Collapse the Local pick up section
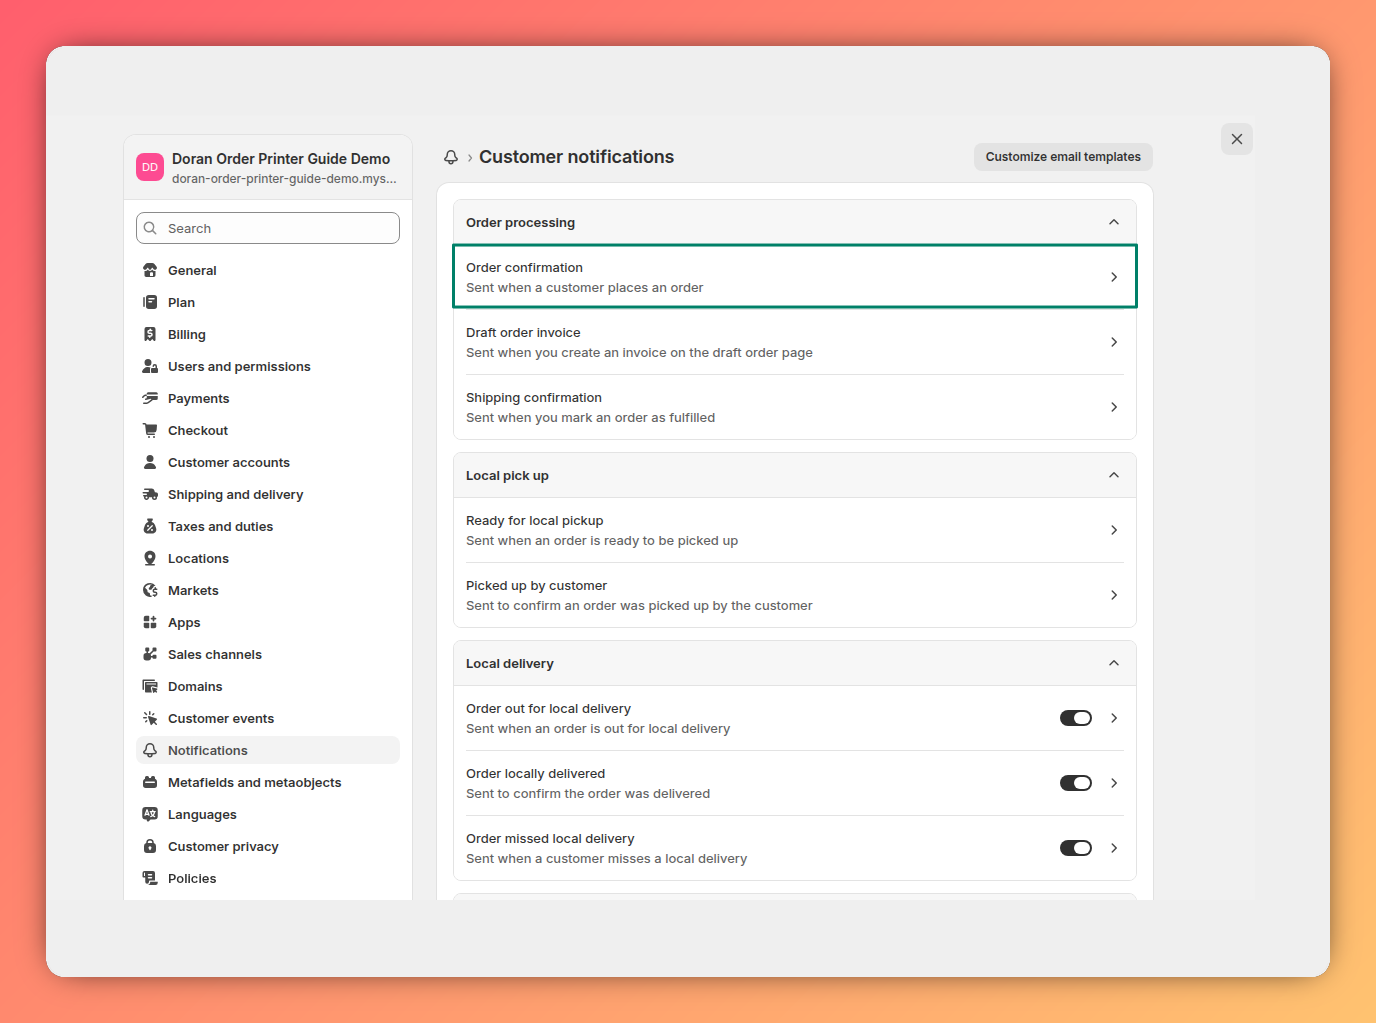This screenshot has height=1023, width=1376. click(1114, 475)
